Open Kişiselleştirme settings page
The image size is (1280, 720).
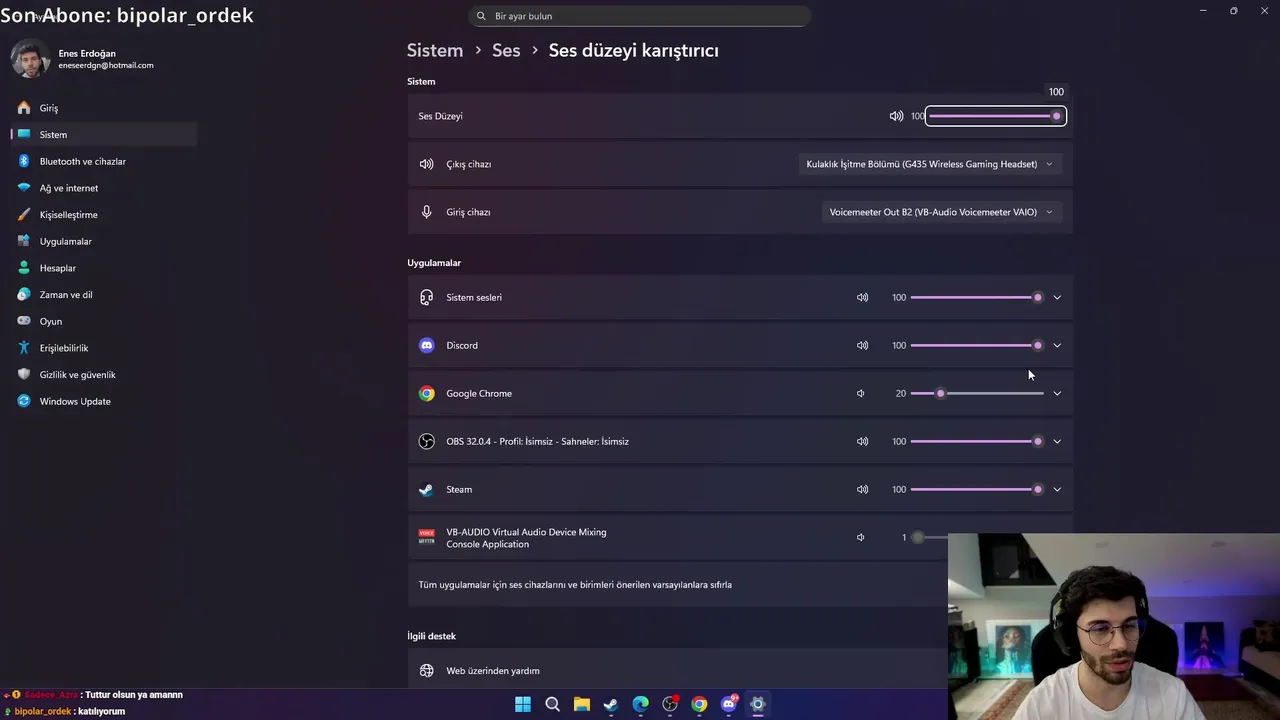tap(104, 215)
